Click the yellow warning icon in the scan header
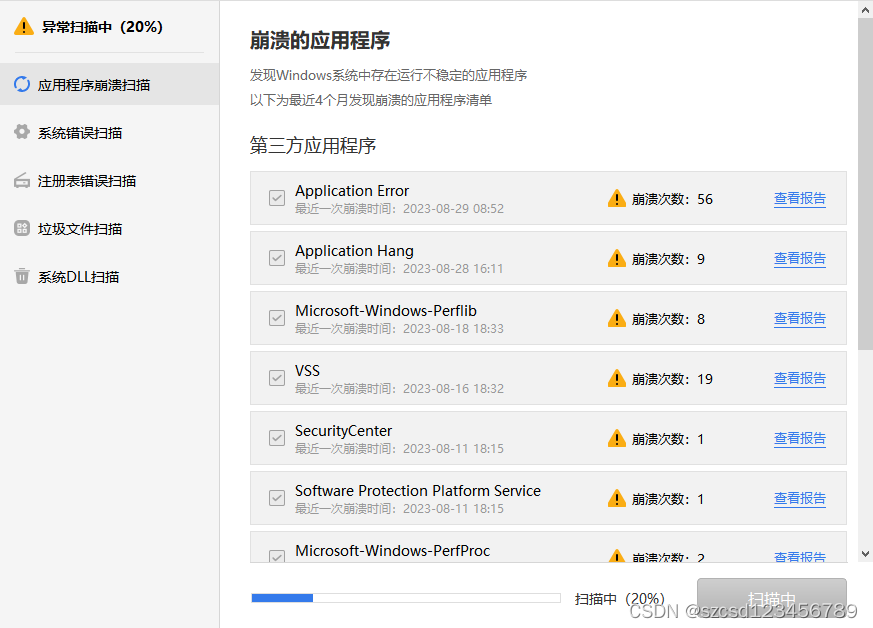Image resolution: width=873 pixels, height=628 pixels. tap(22, 27)
